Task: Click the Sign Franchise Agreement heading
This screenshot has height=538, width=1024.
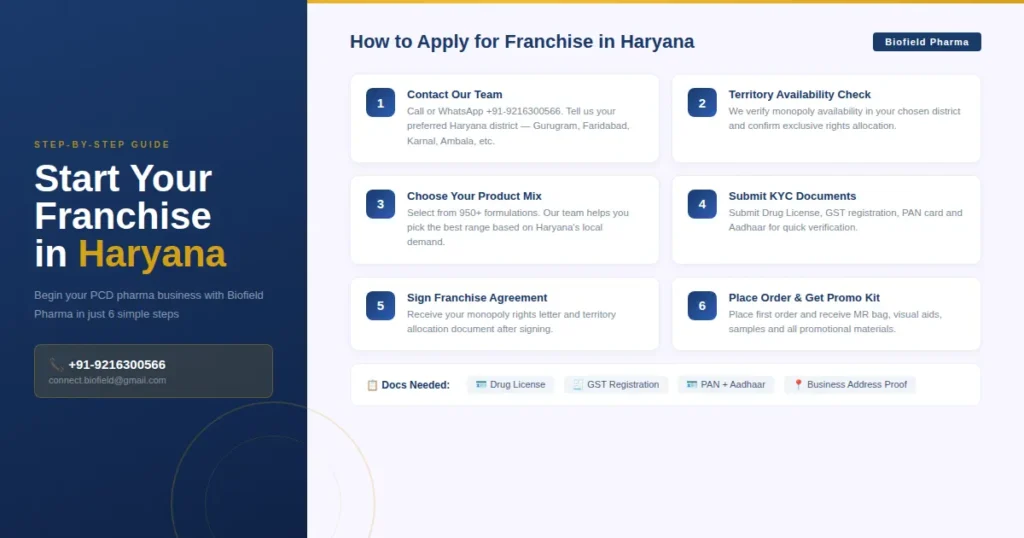Action: pyautogui.click(x=477, y=298)
